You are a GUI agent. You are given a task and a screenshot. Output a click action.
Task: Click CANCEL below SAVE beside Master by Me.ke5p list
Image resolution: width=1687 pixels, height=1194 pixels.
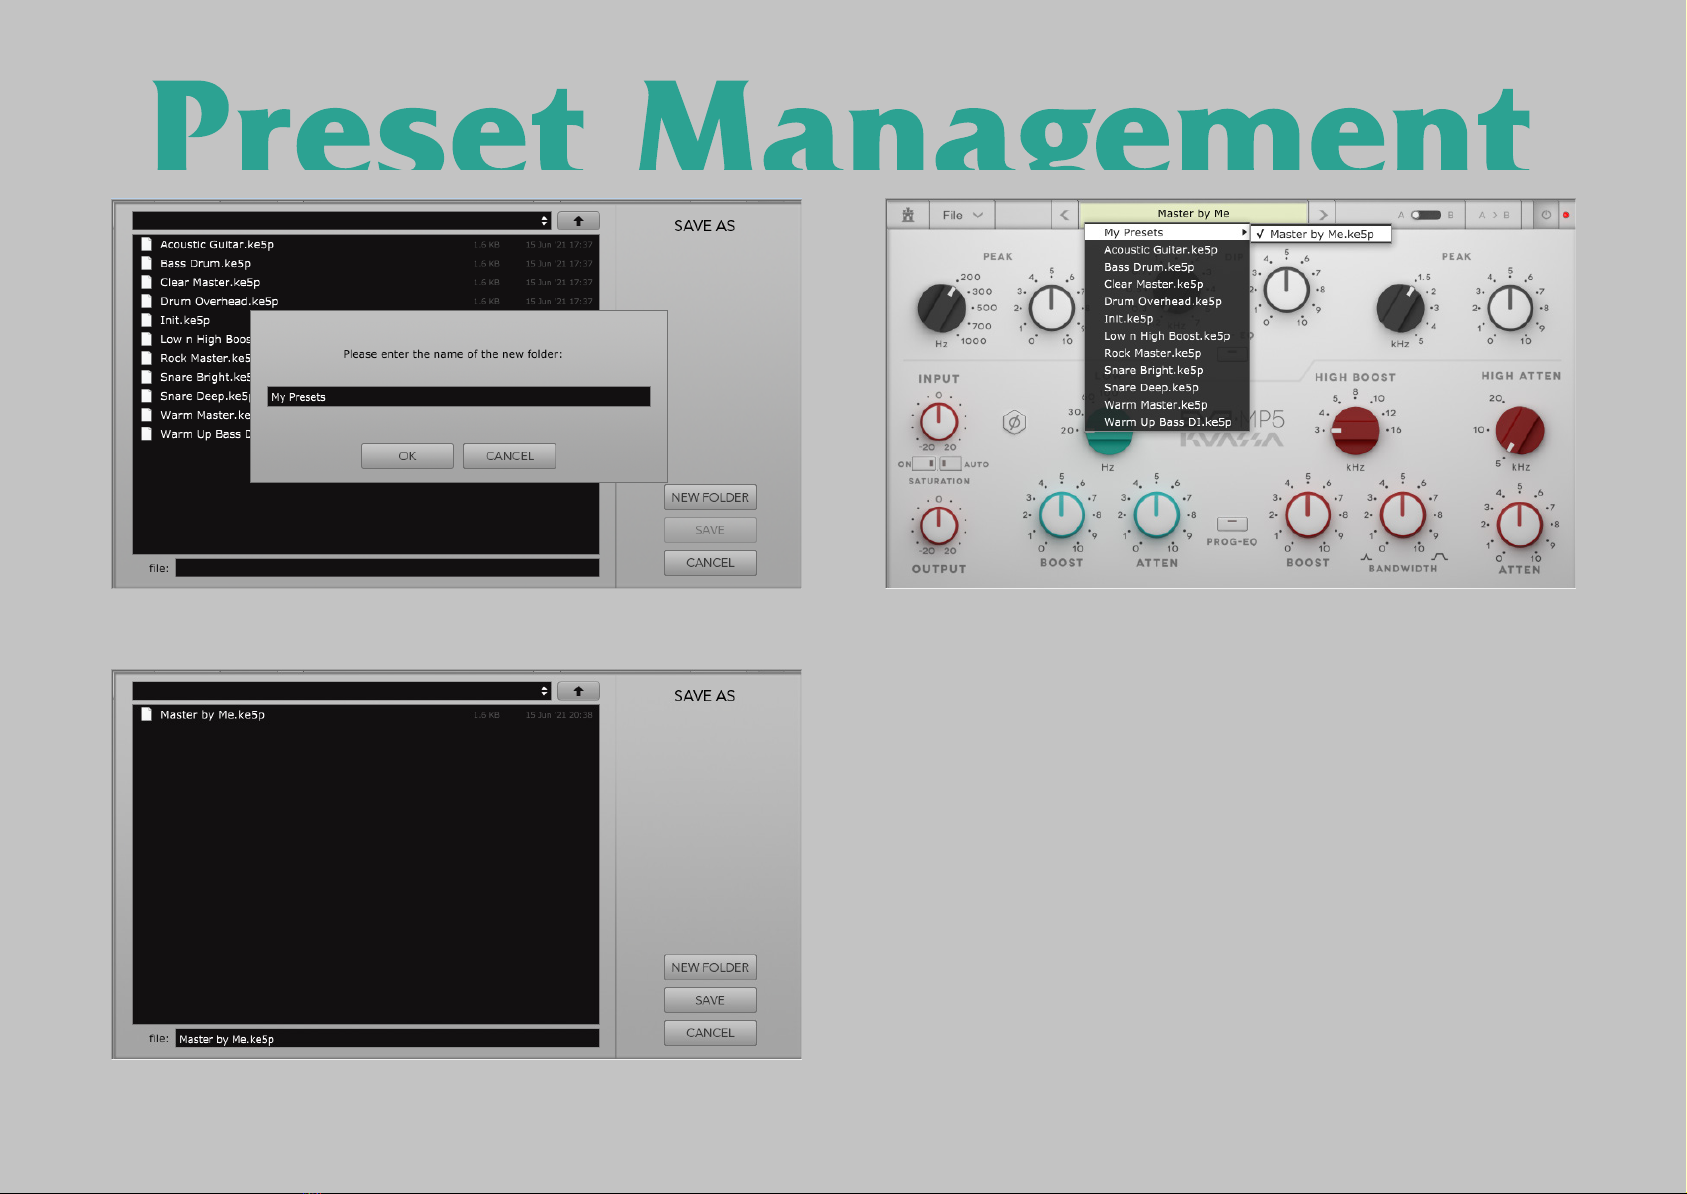click(x=710, y=1033)
